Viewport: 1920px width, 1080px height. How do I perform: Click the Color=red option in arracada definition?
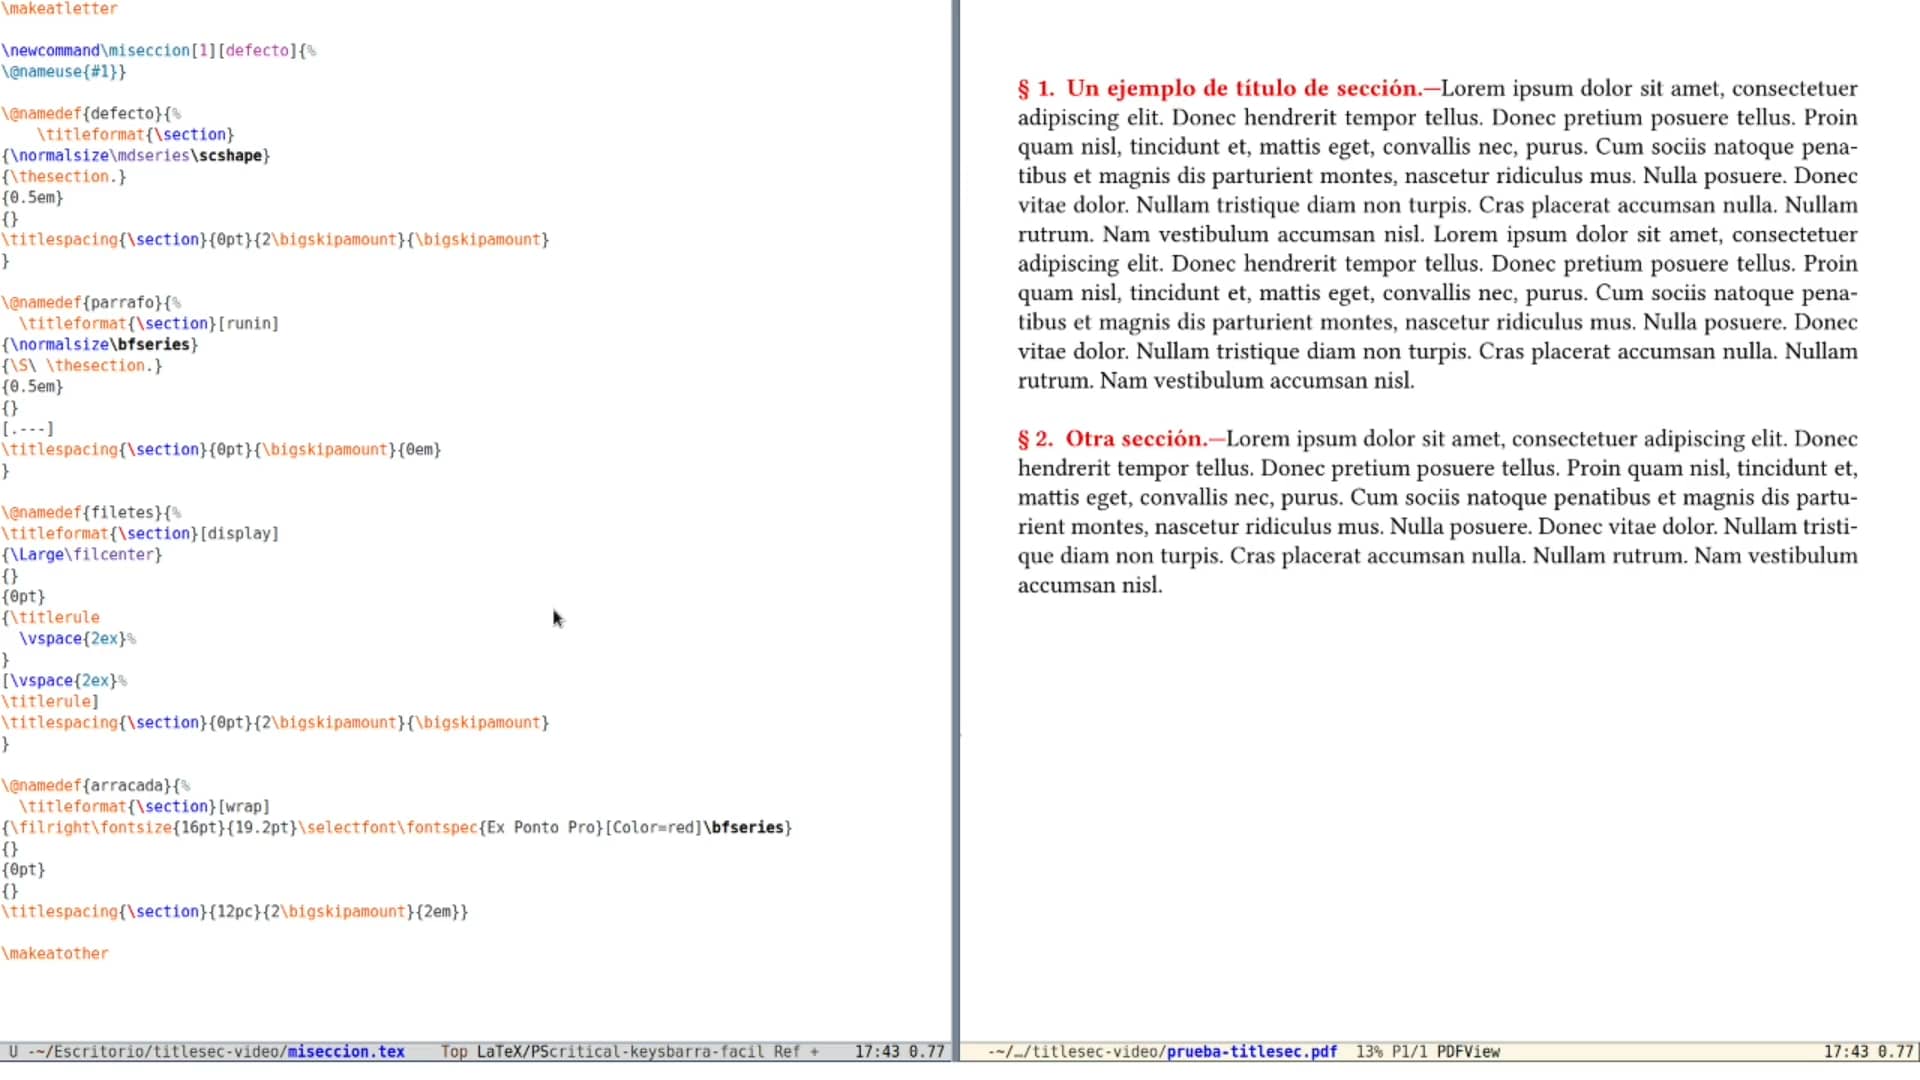[650, 827]
